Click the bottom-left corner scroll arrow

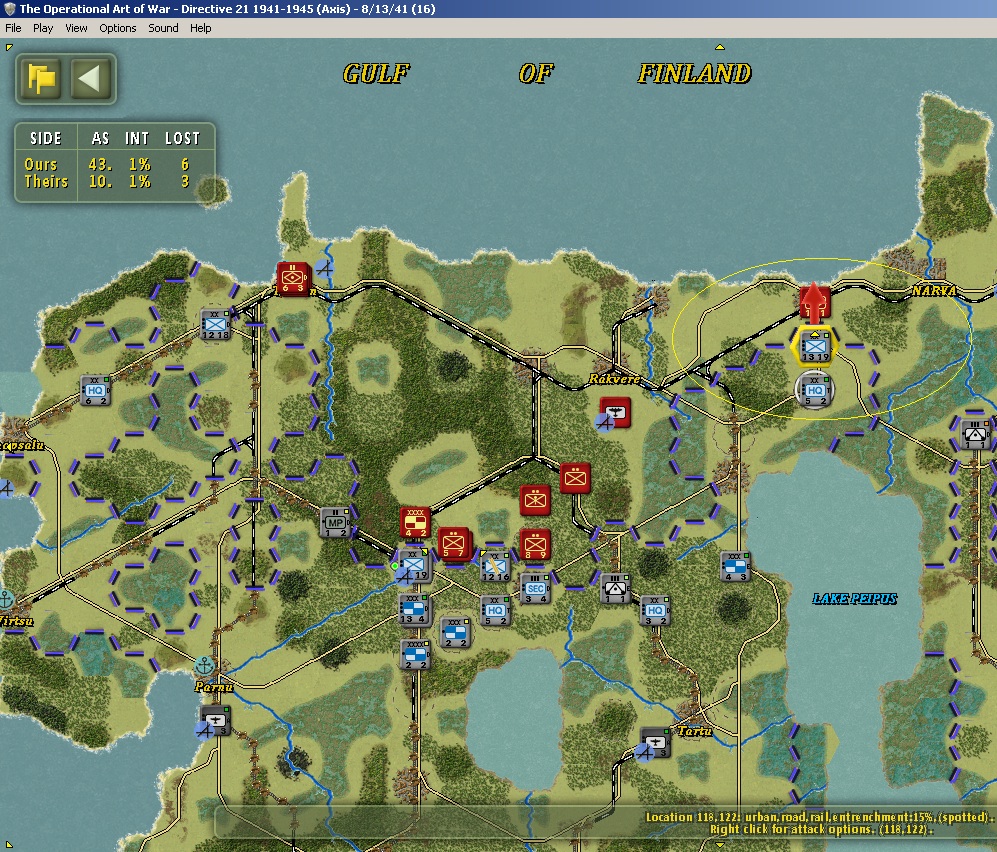8,844
